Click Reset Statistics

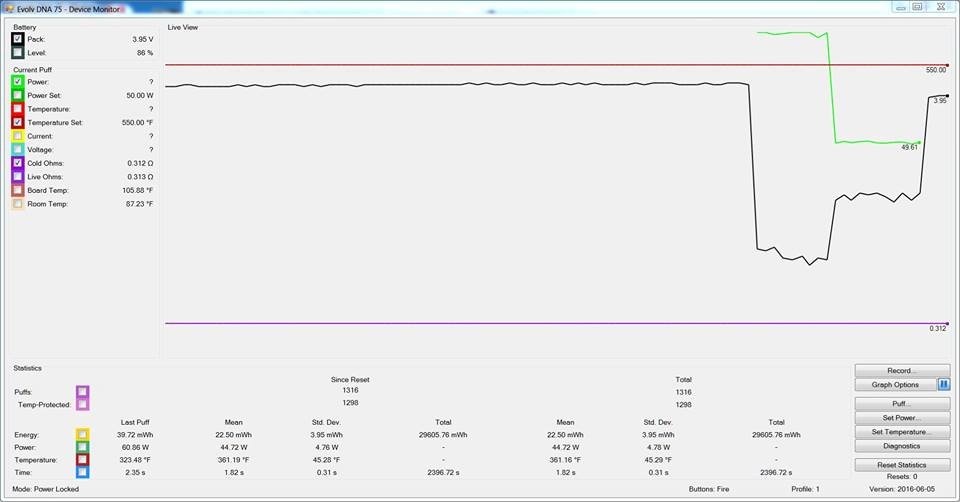(x=902, y=465)
